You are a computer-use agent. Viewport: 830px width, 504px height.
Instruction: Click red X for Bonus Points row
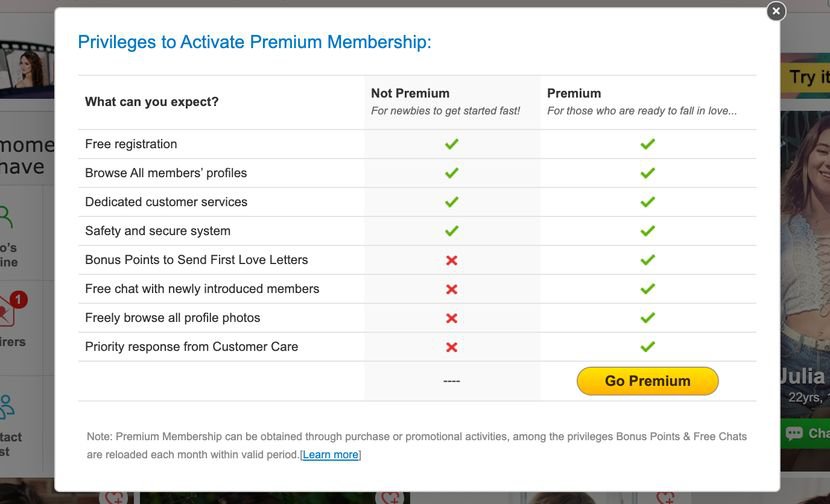[x=452, y=260]
